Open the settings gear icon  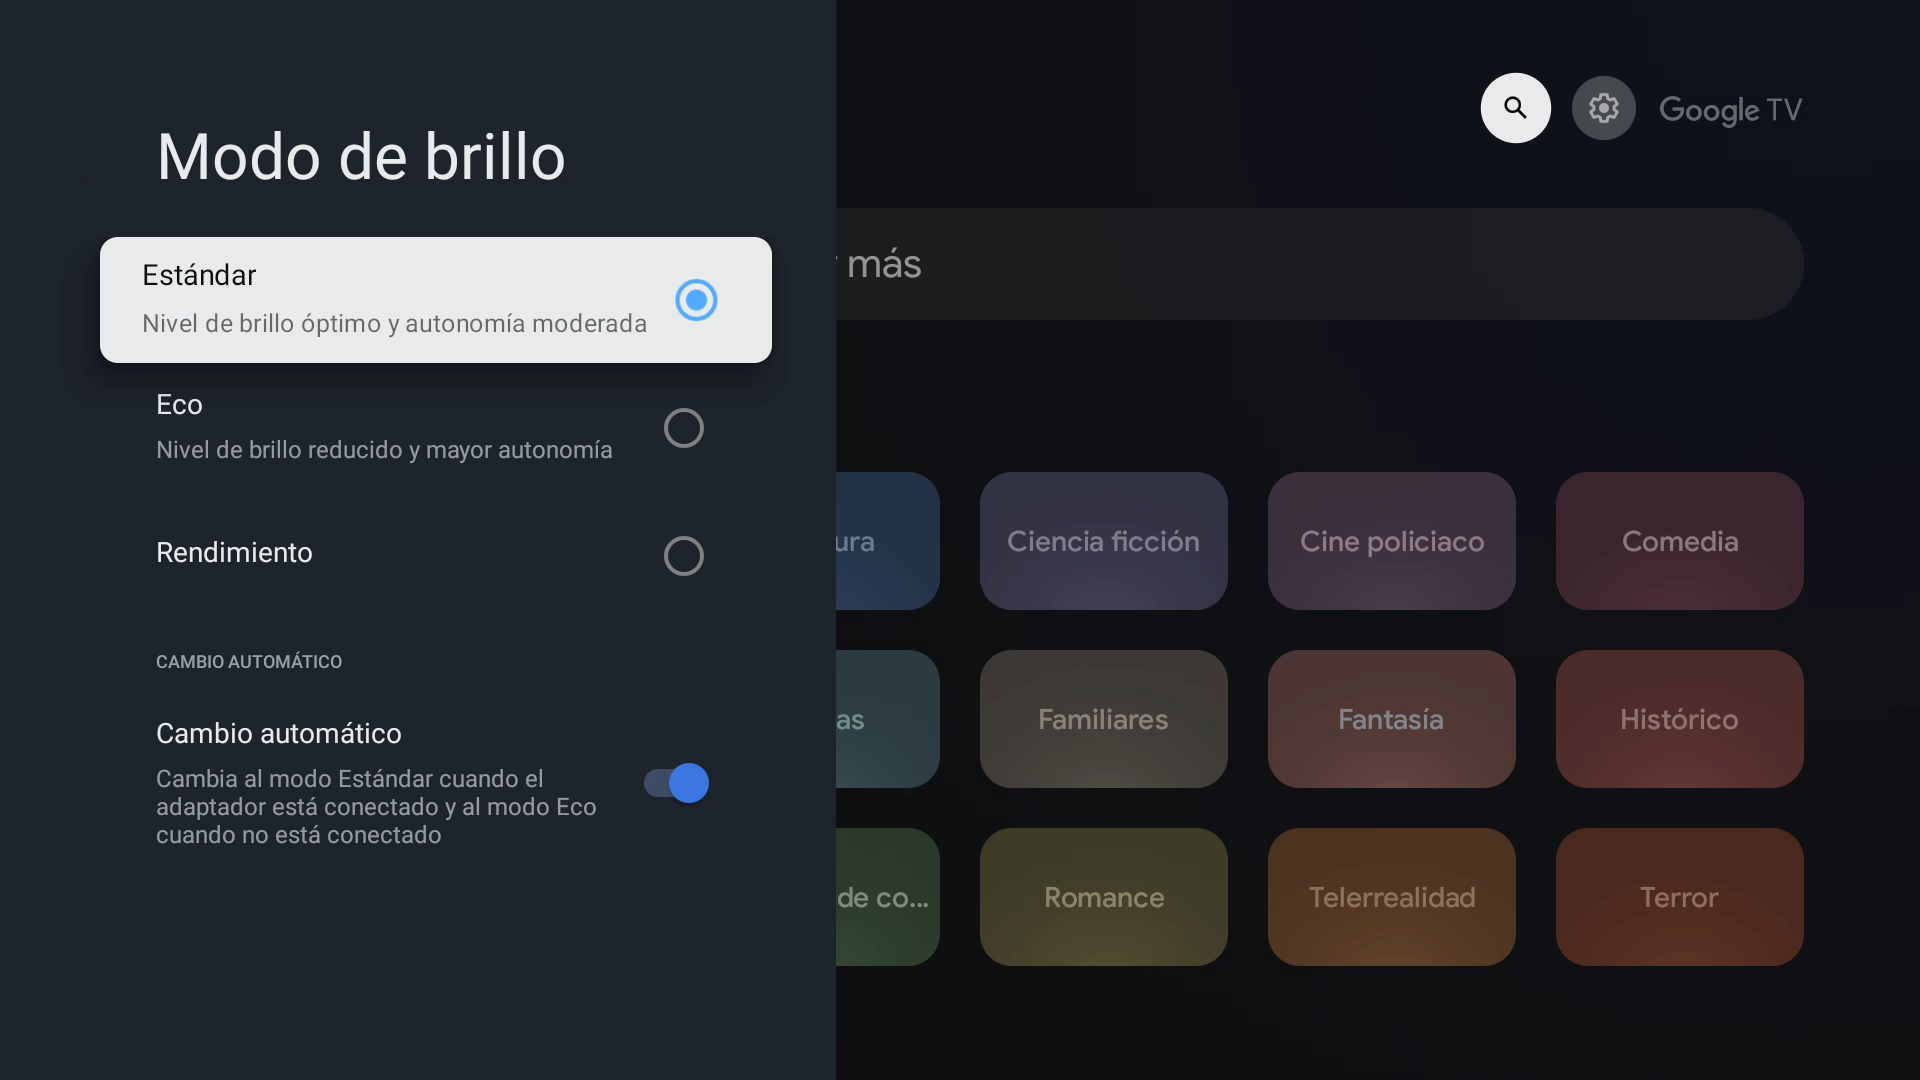coord(1603,108)
